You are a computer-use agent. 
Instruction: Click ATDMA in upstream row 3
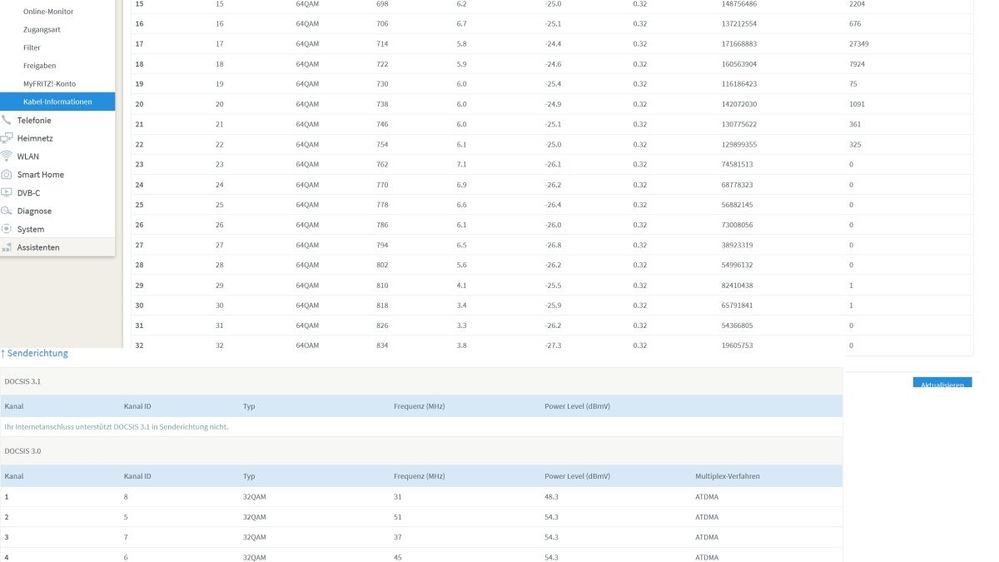click(707, 537)
